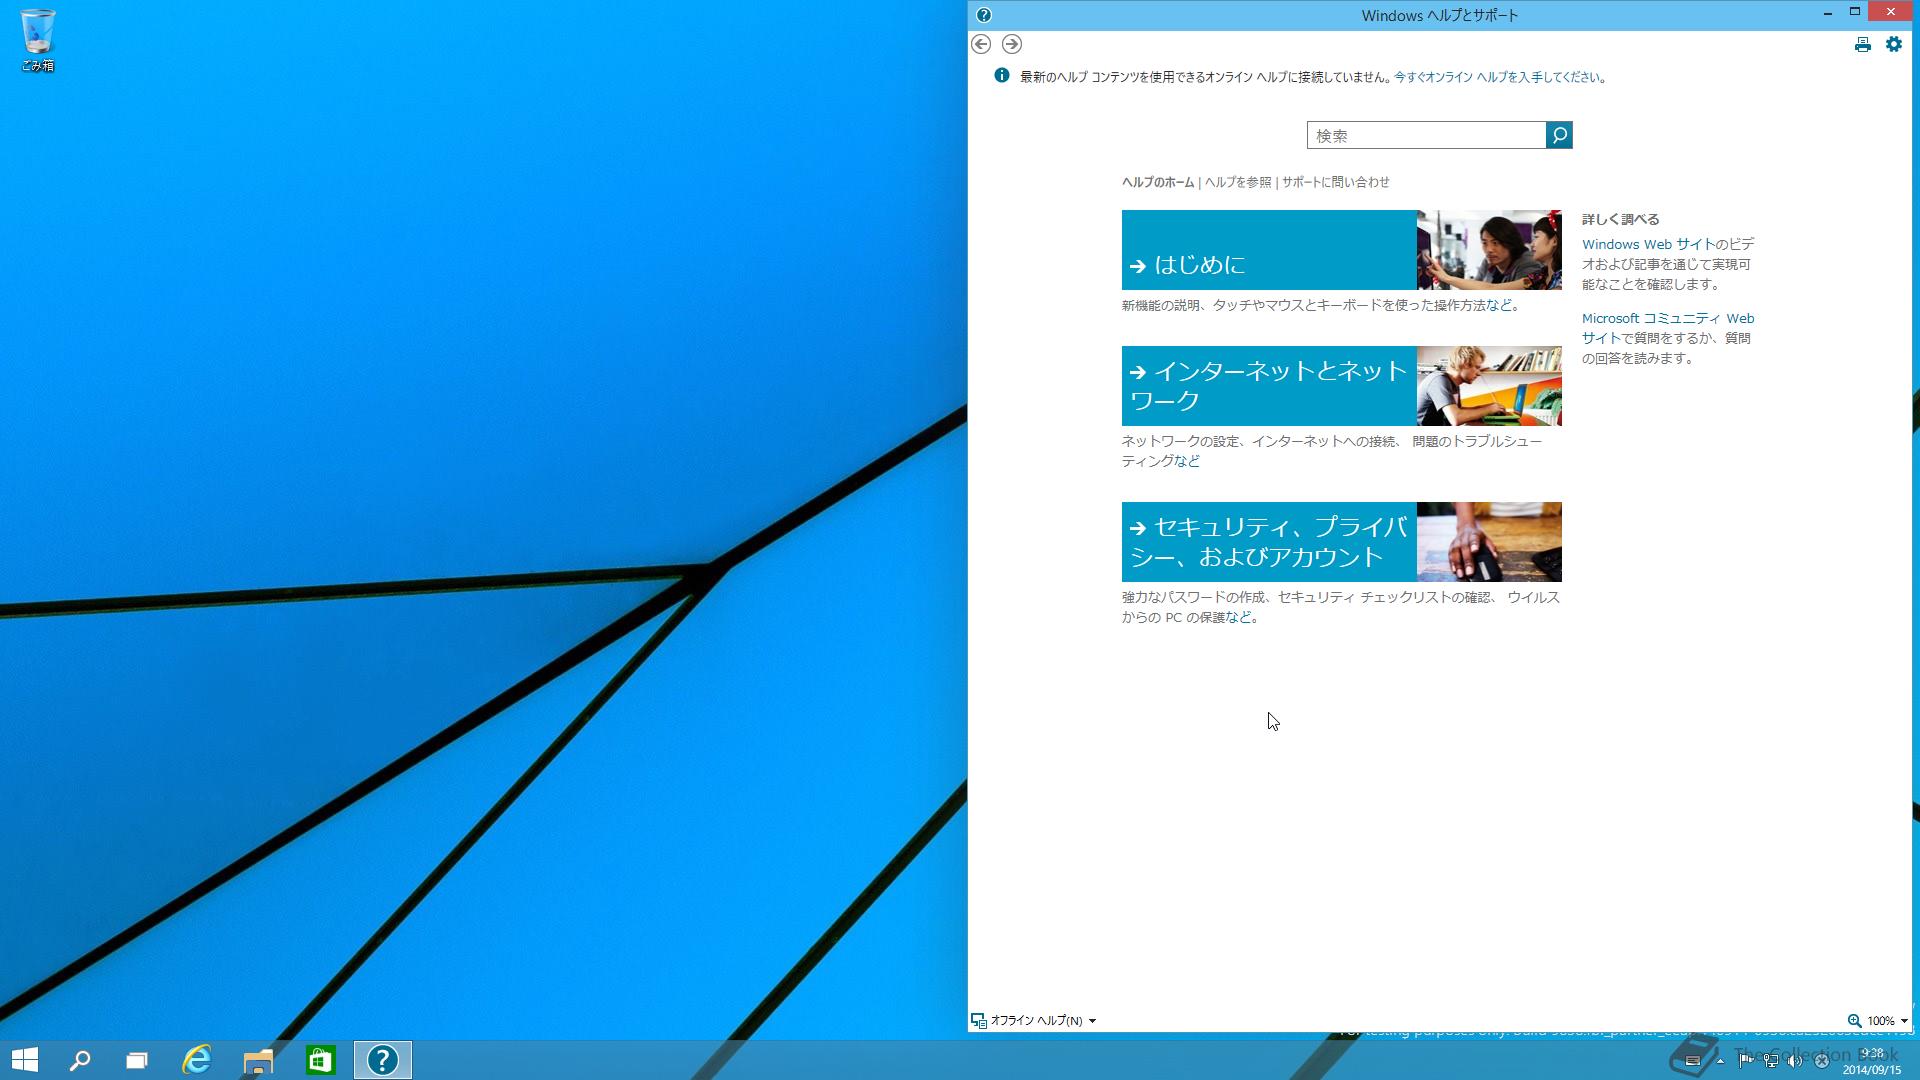The width and height of the screenshot is (1920, 1080).
Task: Click the magnifier search button beside 検索 box
Action: click(1559, 135)
